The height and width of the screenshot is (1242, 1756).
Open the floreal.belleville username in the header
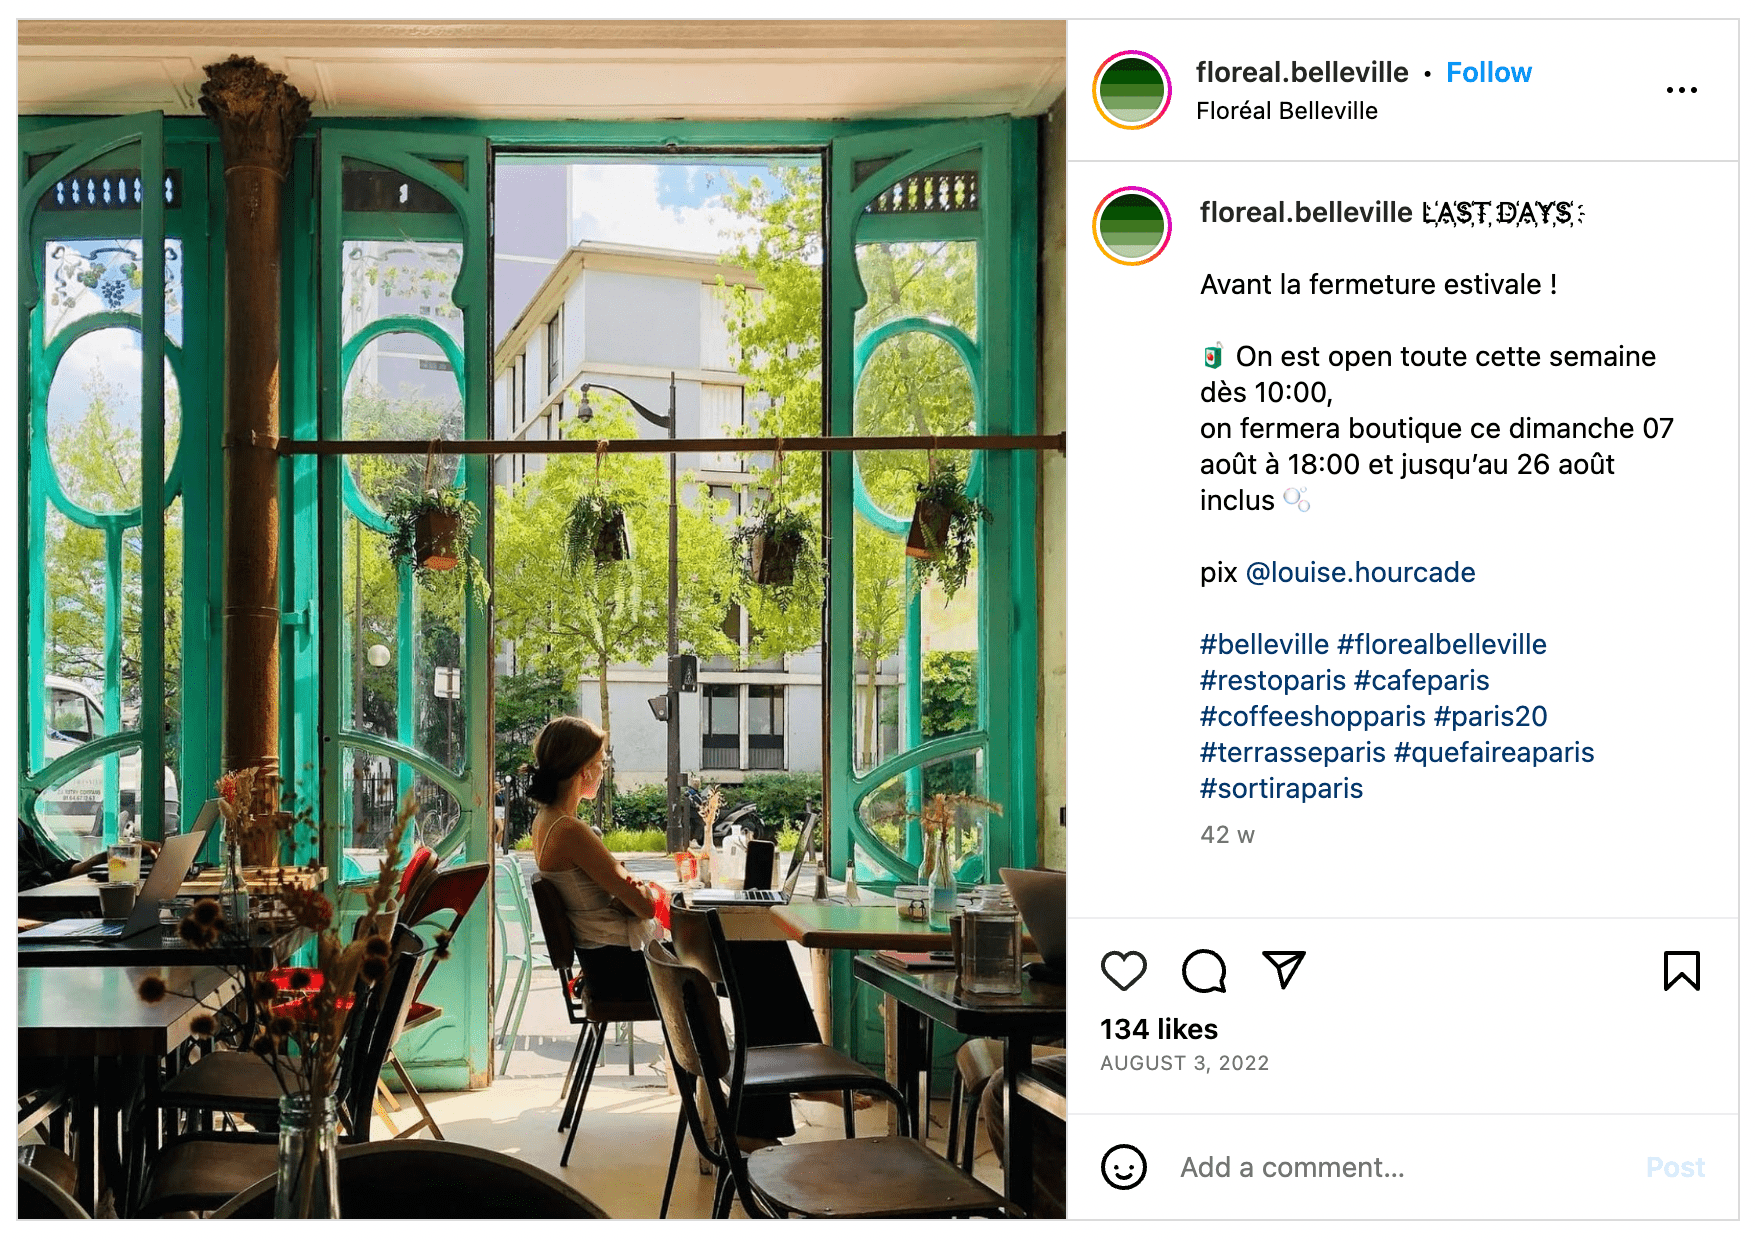tap(1302, 72)
